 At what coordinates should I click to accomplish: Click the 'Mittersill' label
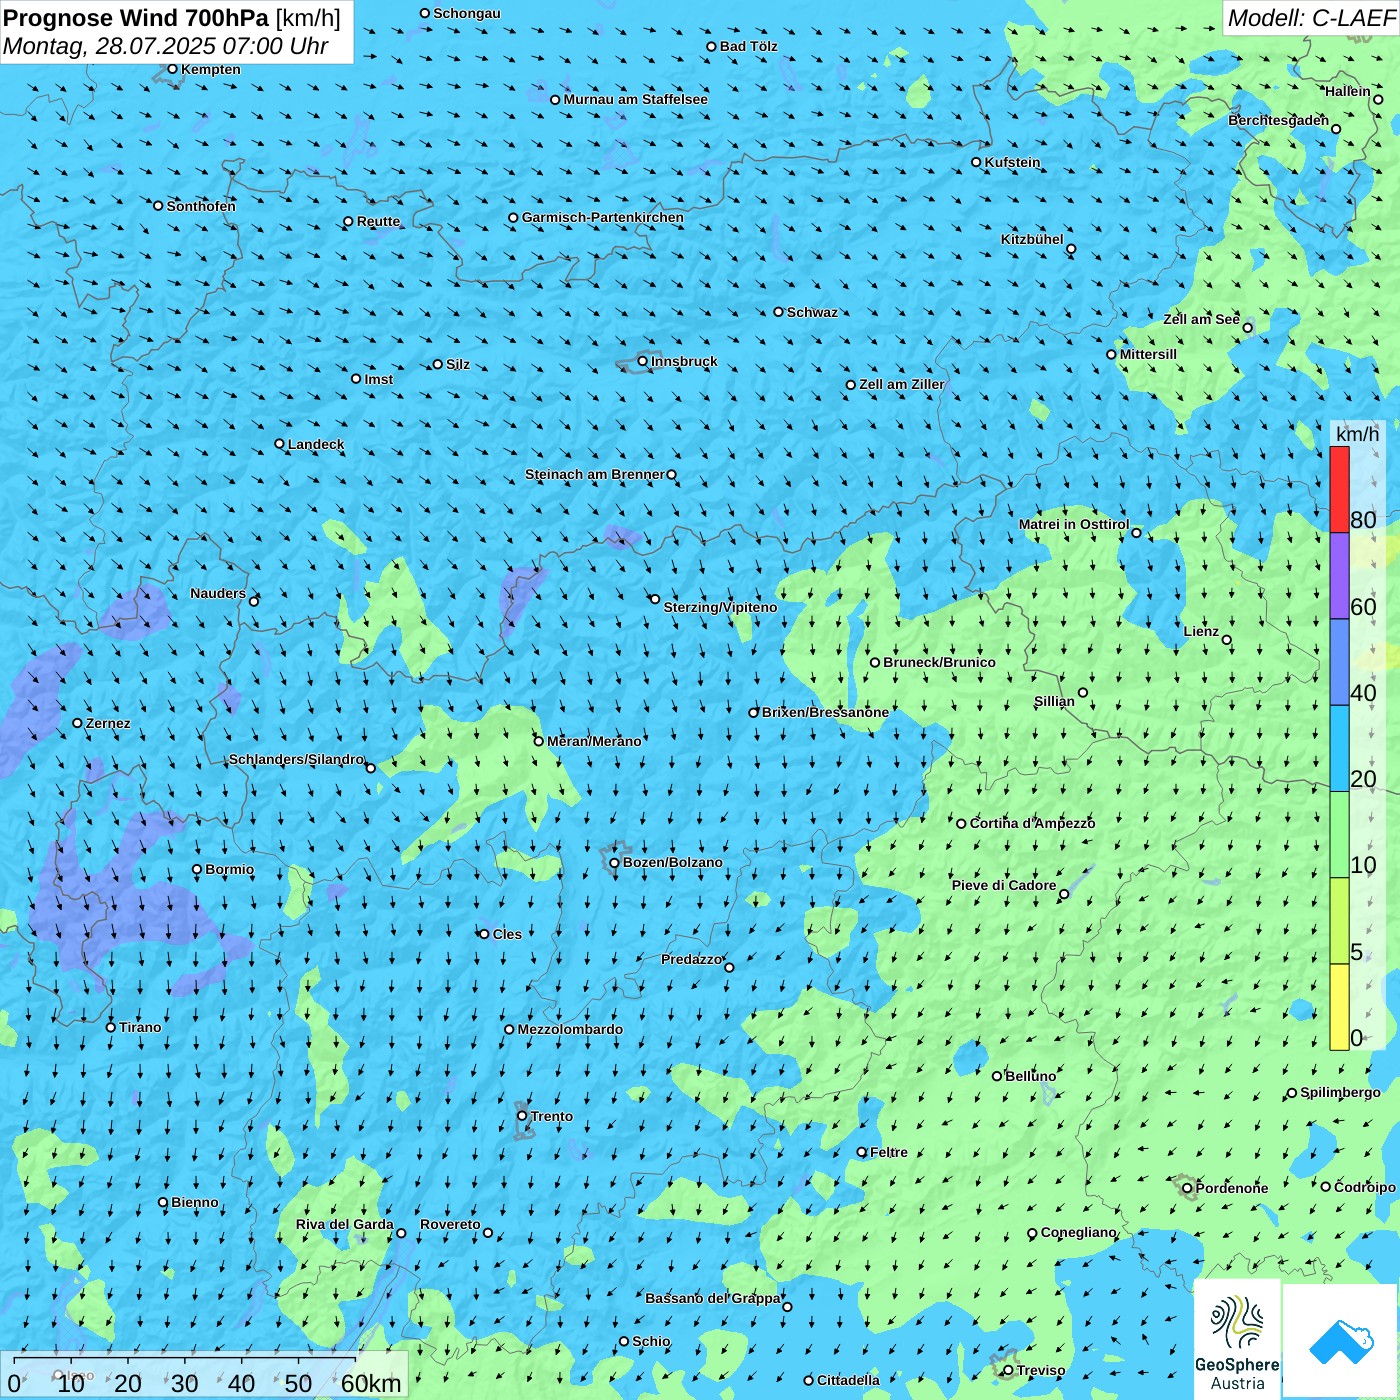tap(1148, 354)
